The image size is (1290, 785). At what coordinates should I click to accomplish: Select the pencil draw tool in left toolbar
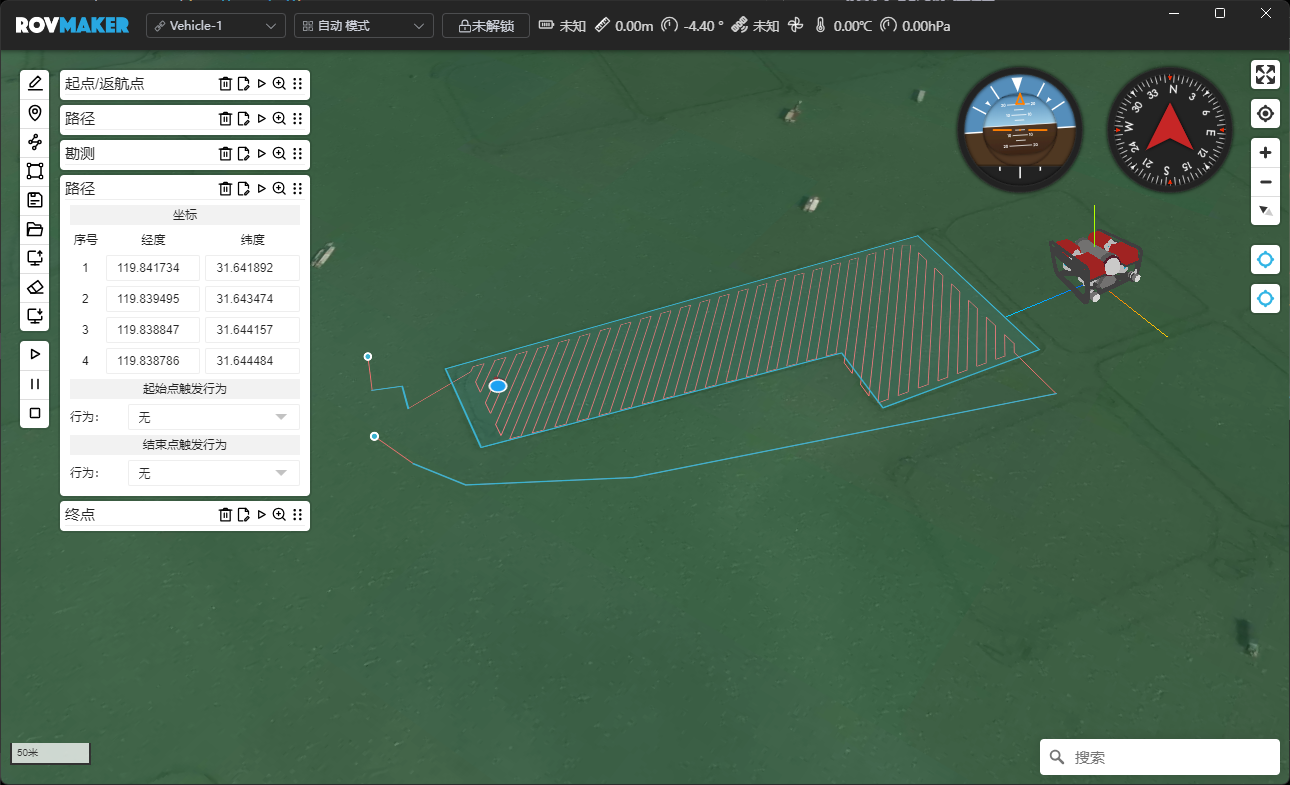click(35, 83)
